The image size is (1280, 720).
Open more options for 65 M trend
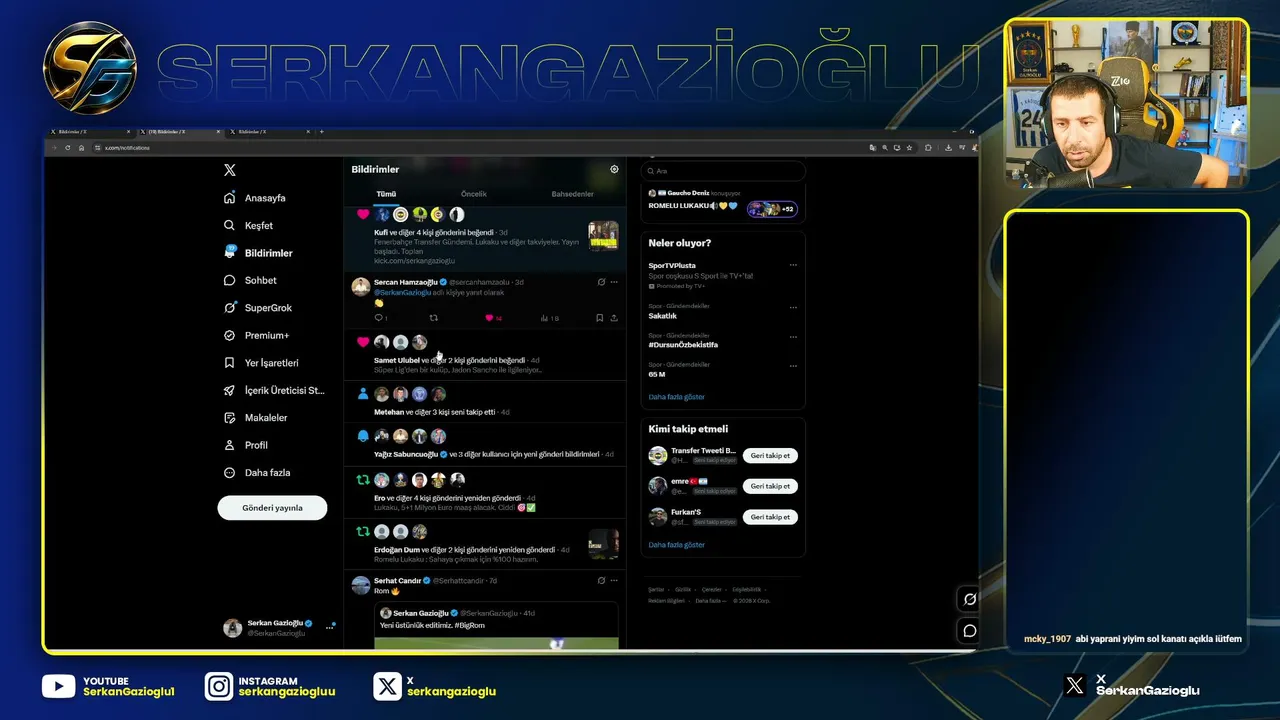(793, 365)
